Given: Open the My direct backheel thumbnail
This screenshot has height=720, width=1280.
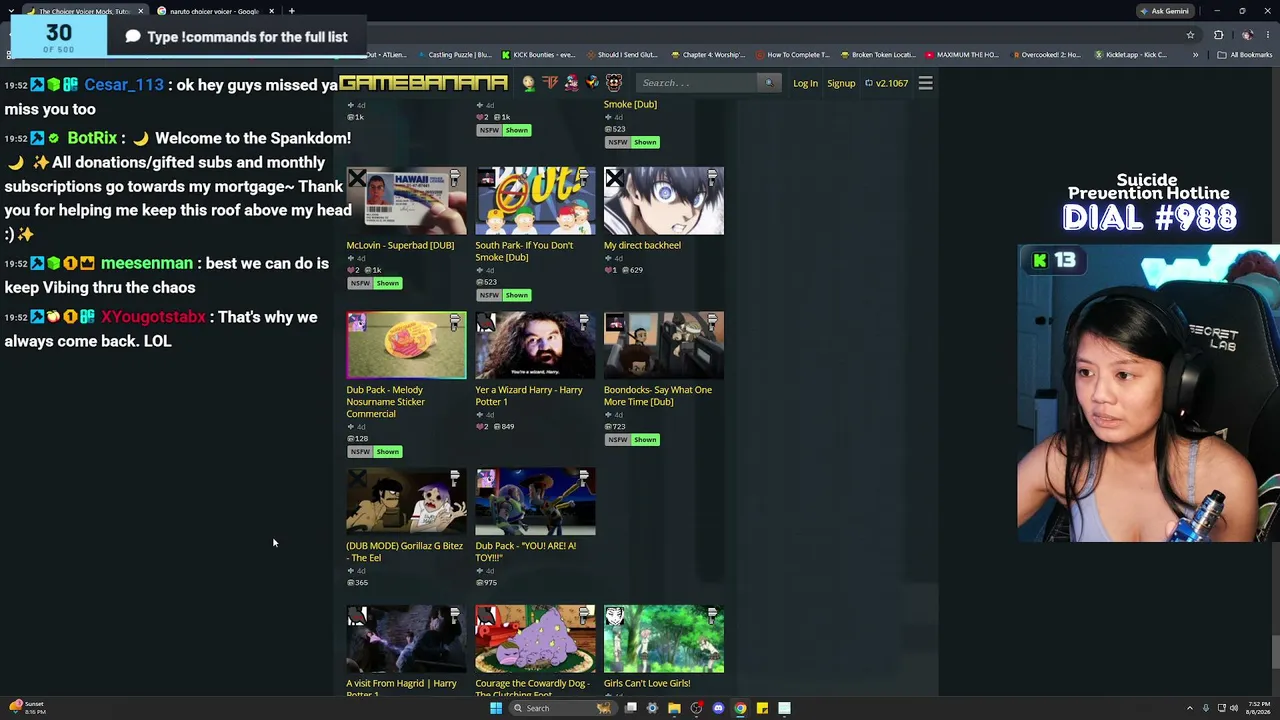Looking at the screenshot, I should 664,201.
